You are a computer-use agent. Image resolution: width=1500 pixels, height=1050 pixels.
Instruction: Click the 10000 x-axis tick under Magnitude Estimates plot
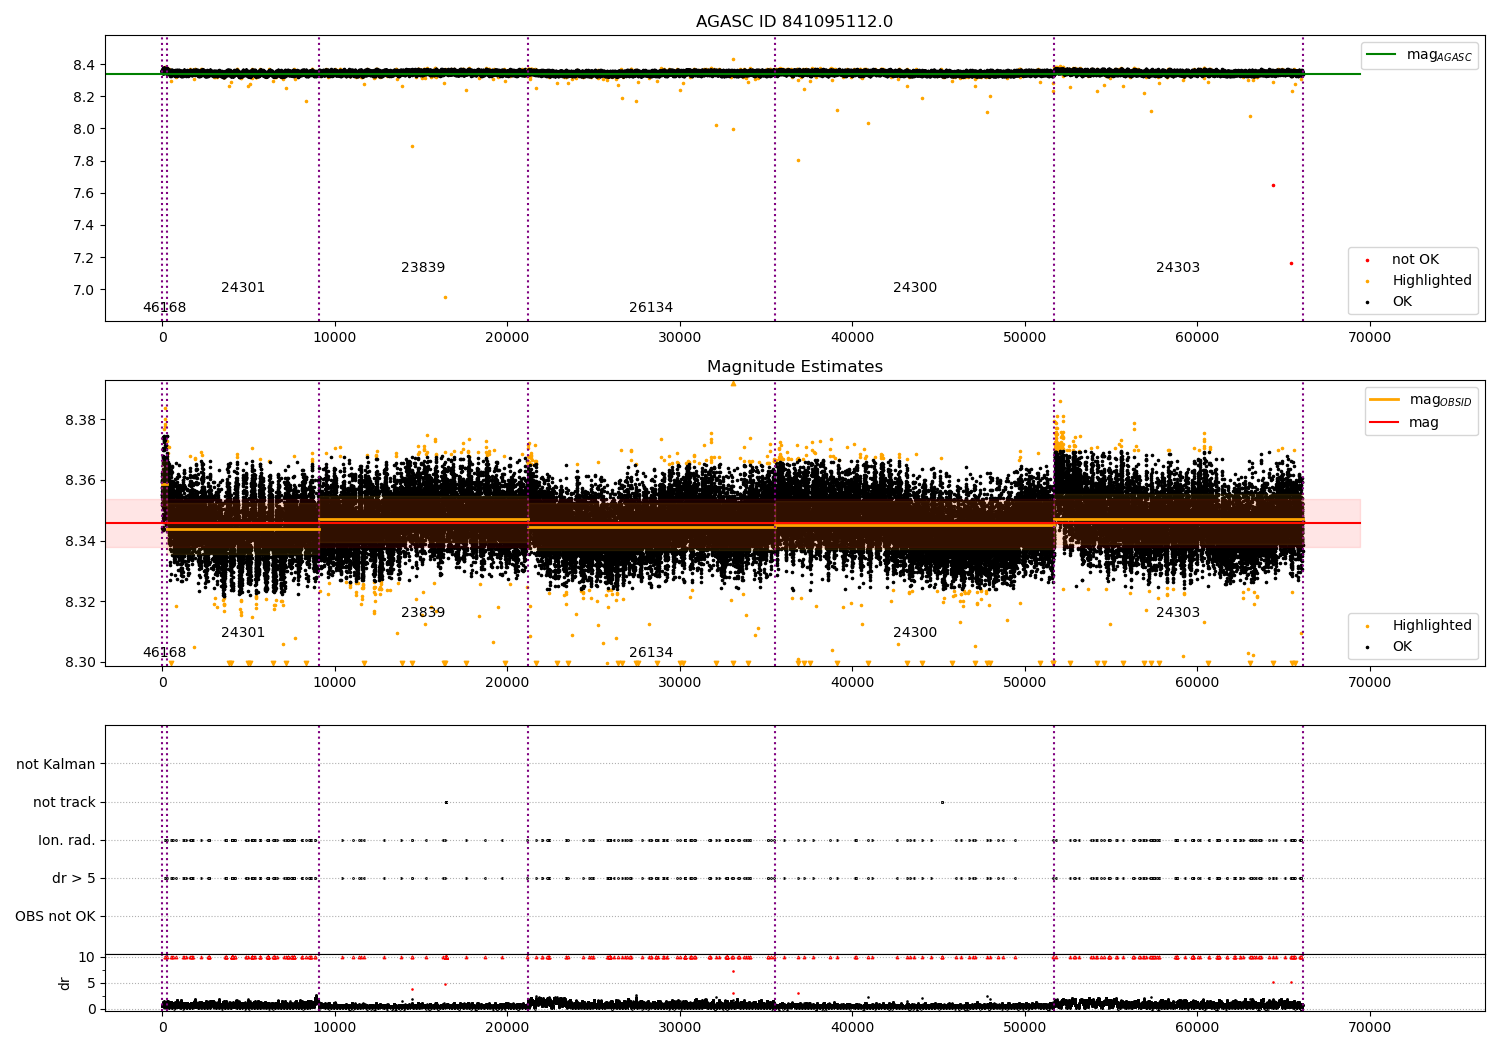(x=335, y=683)
